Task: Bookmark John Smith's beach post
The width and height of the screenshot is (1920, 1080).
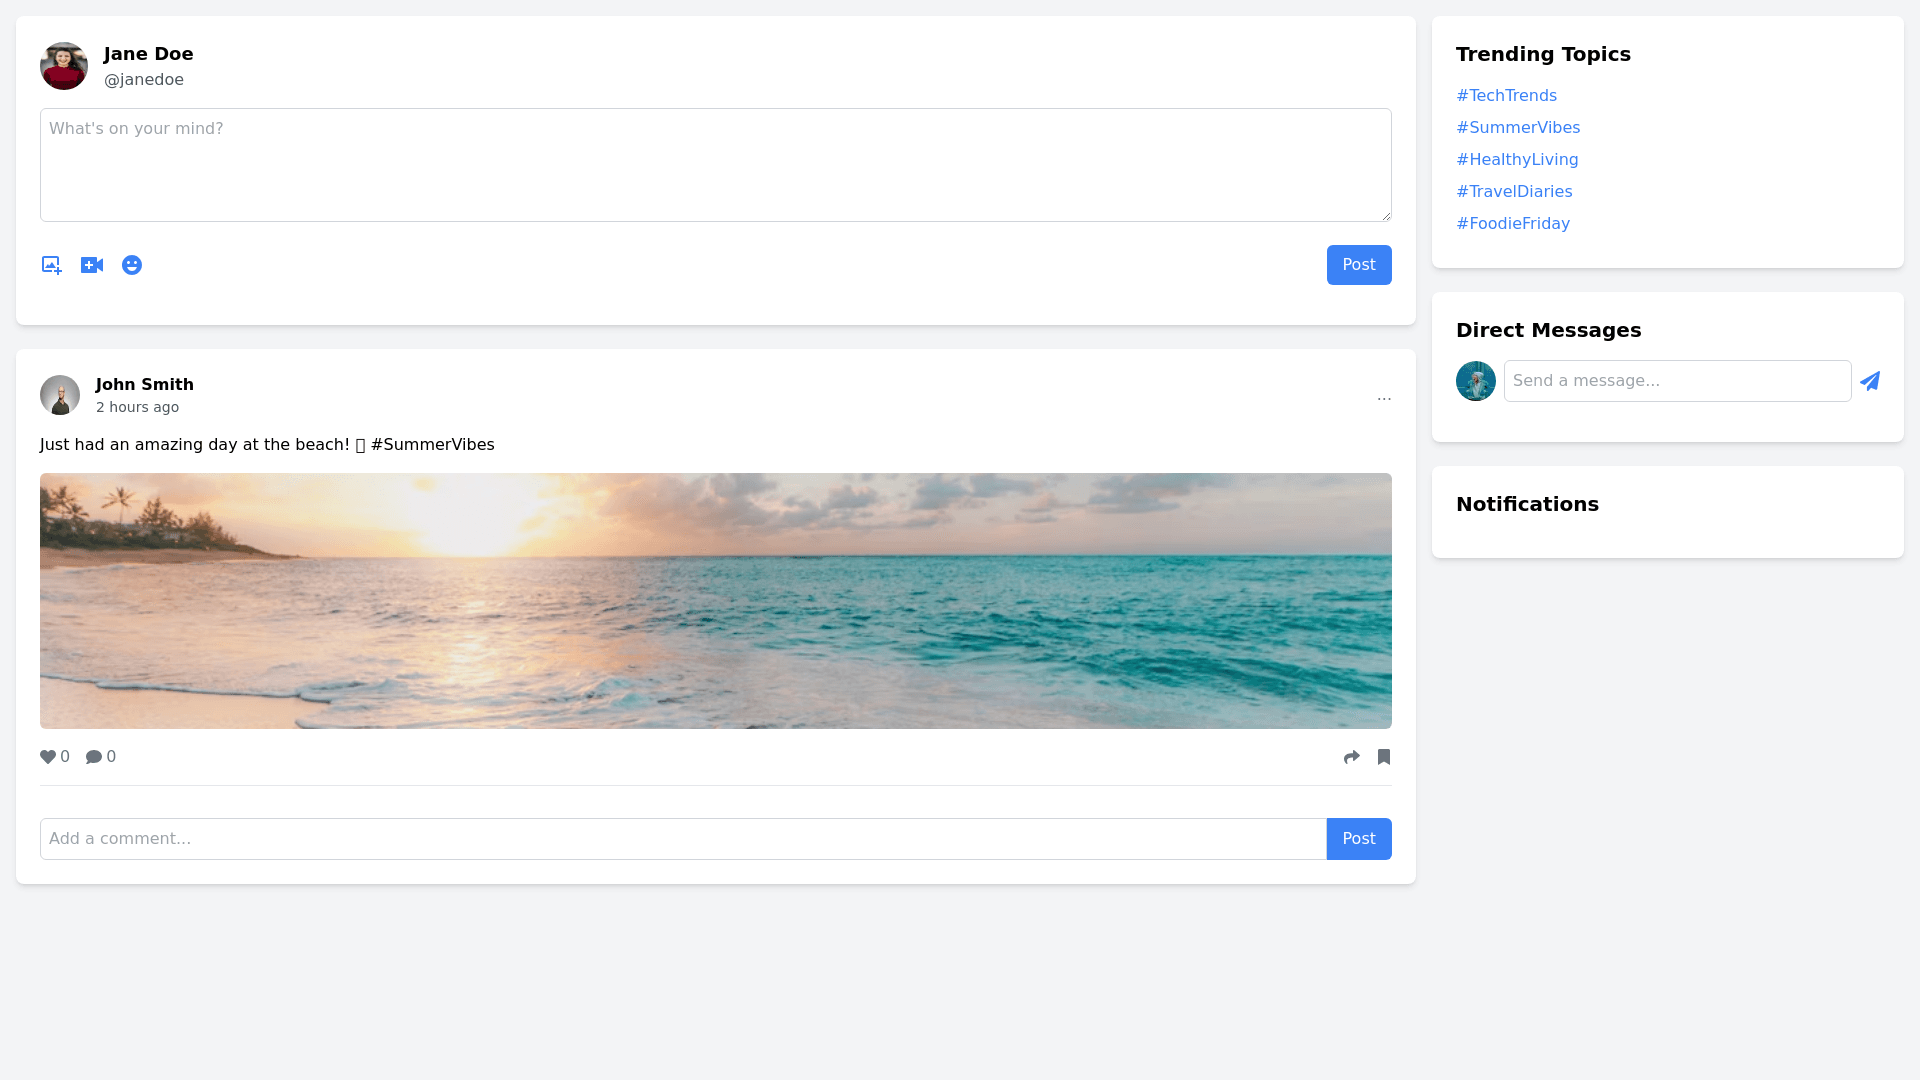Action: pyautogui.click(x=1384, y=757)
